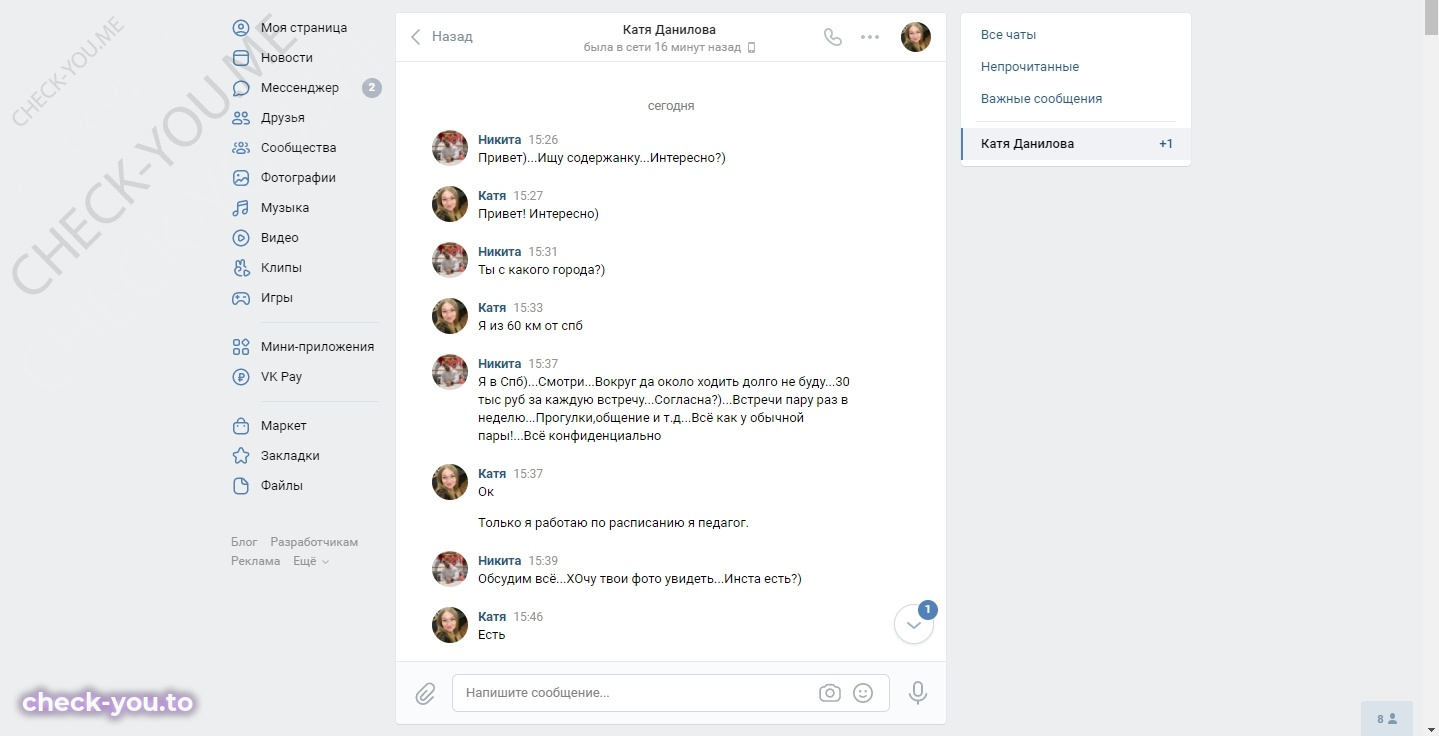Click the Реклама footer link
Screen dimensions: 1439x736
click(256, 561)
